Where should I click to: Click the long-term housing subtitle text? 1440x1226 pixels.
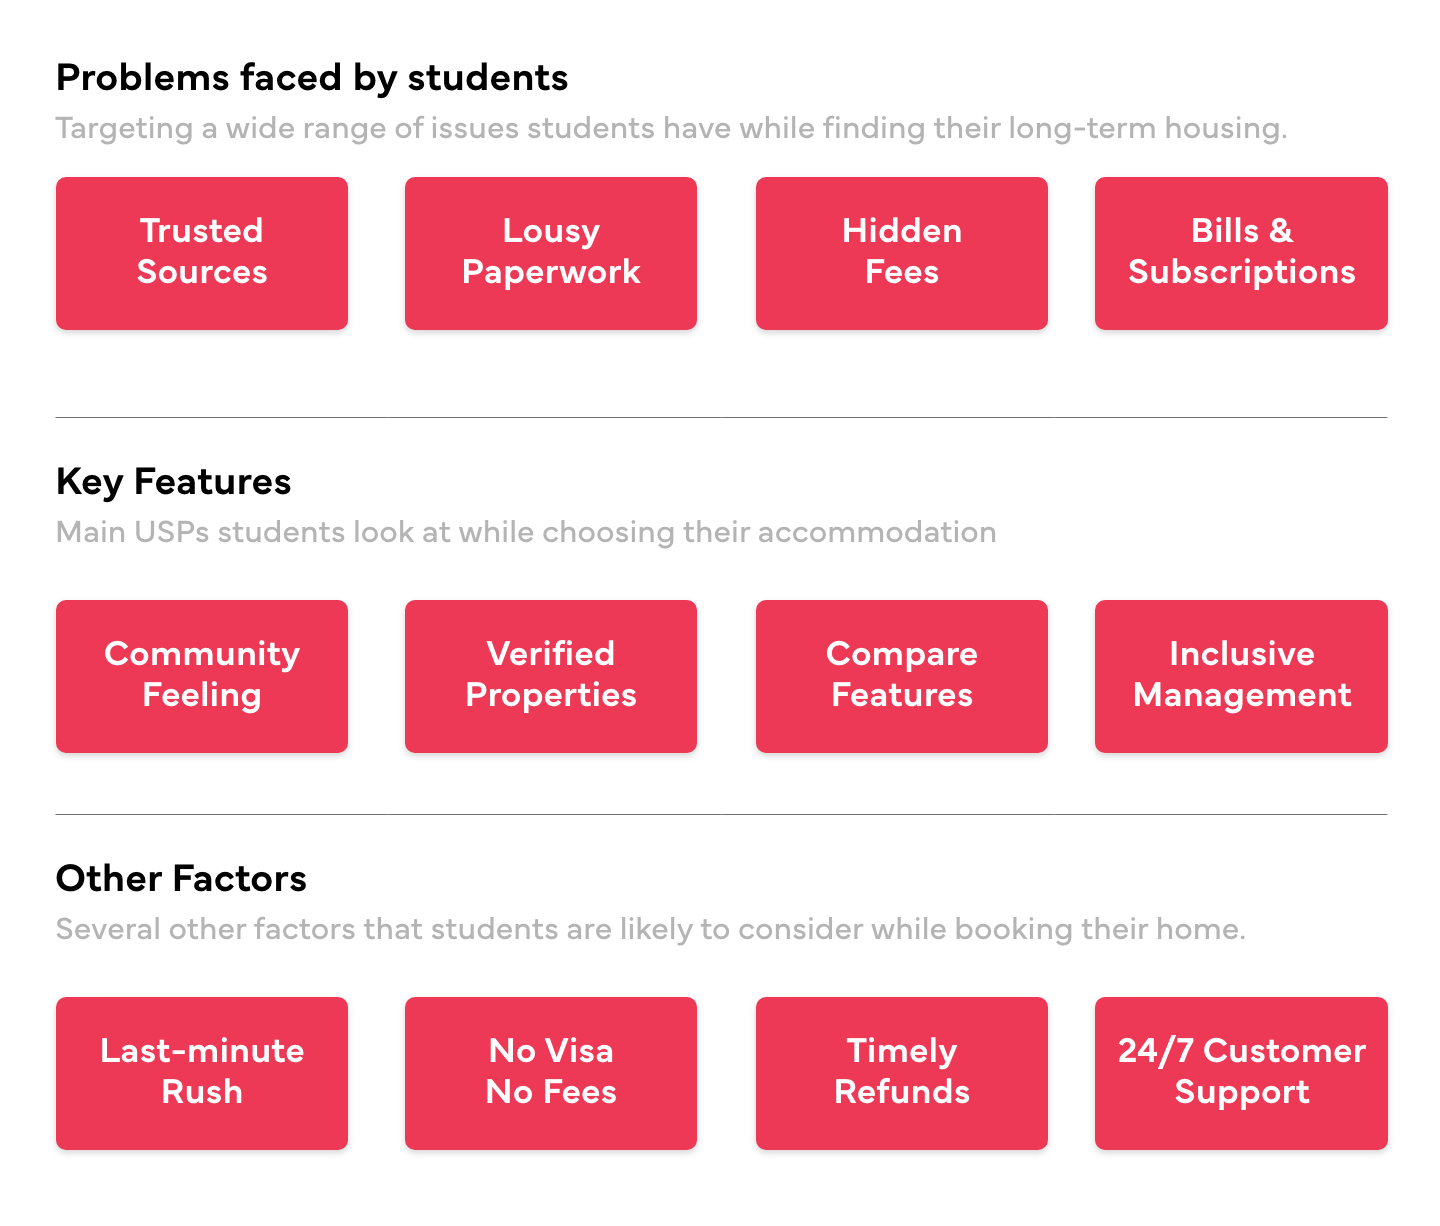670,129
